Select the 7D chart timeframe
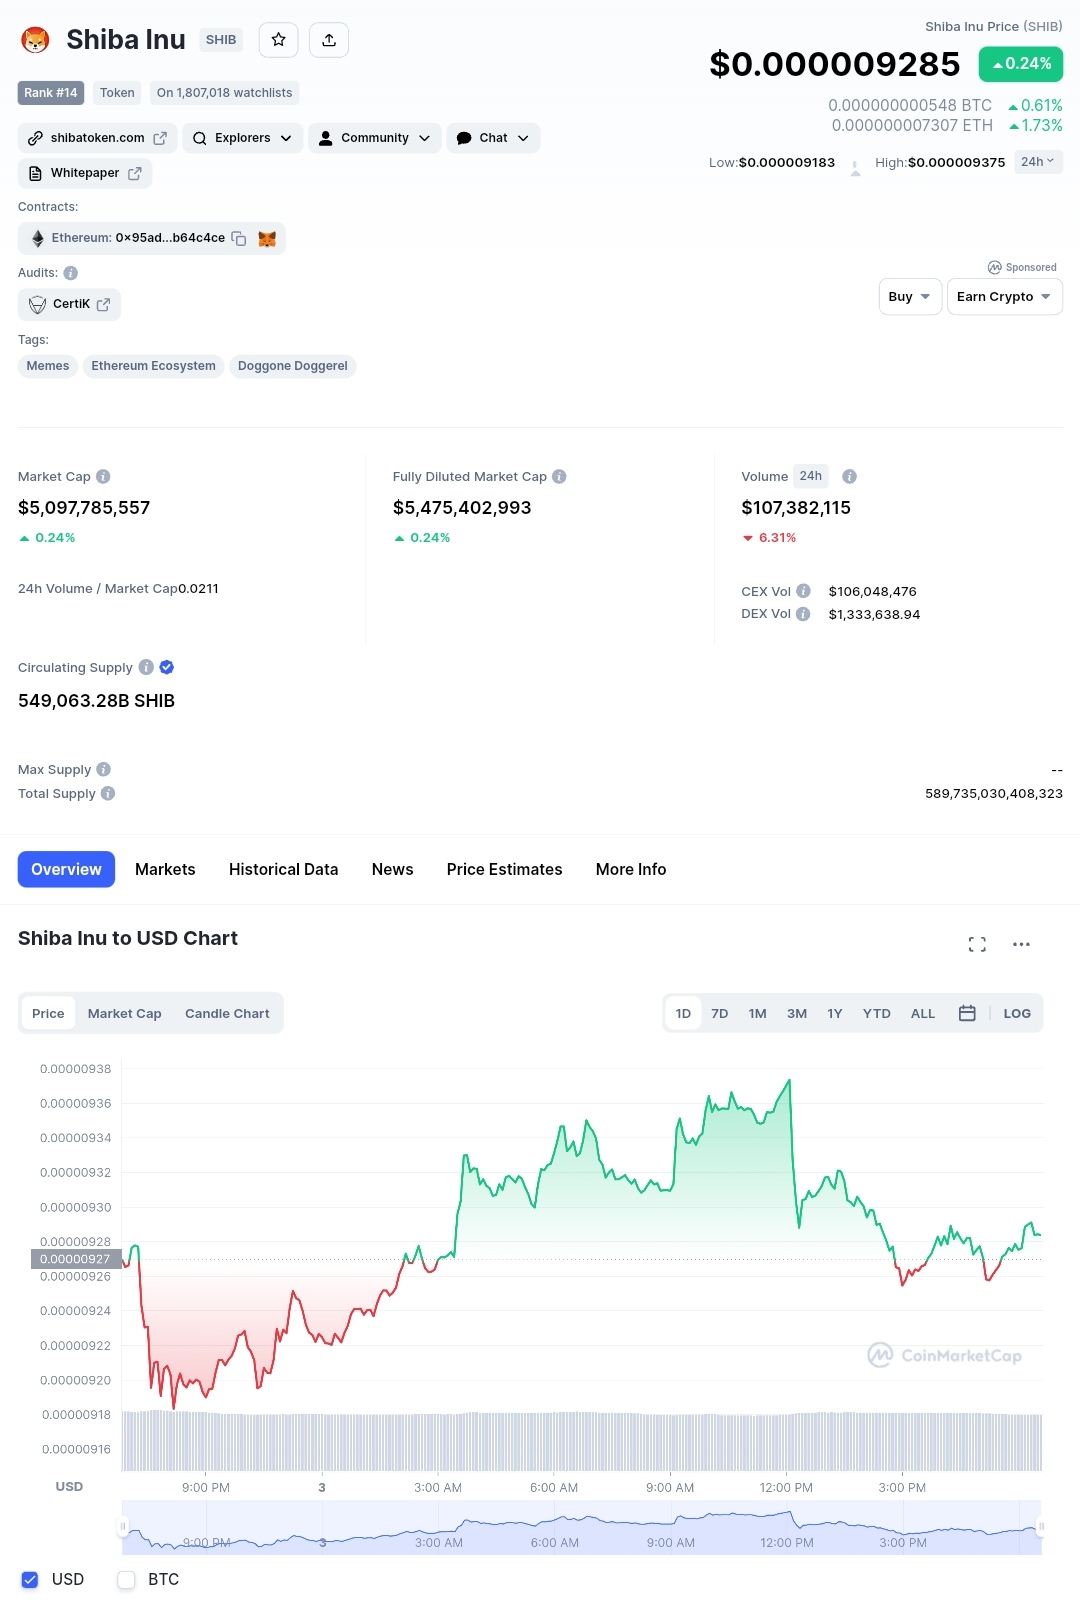The image size is (1080, 1606). pos(720,1013)
